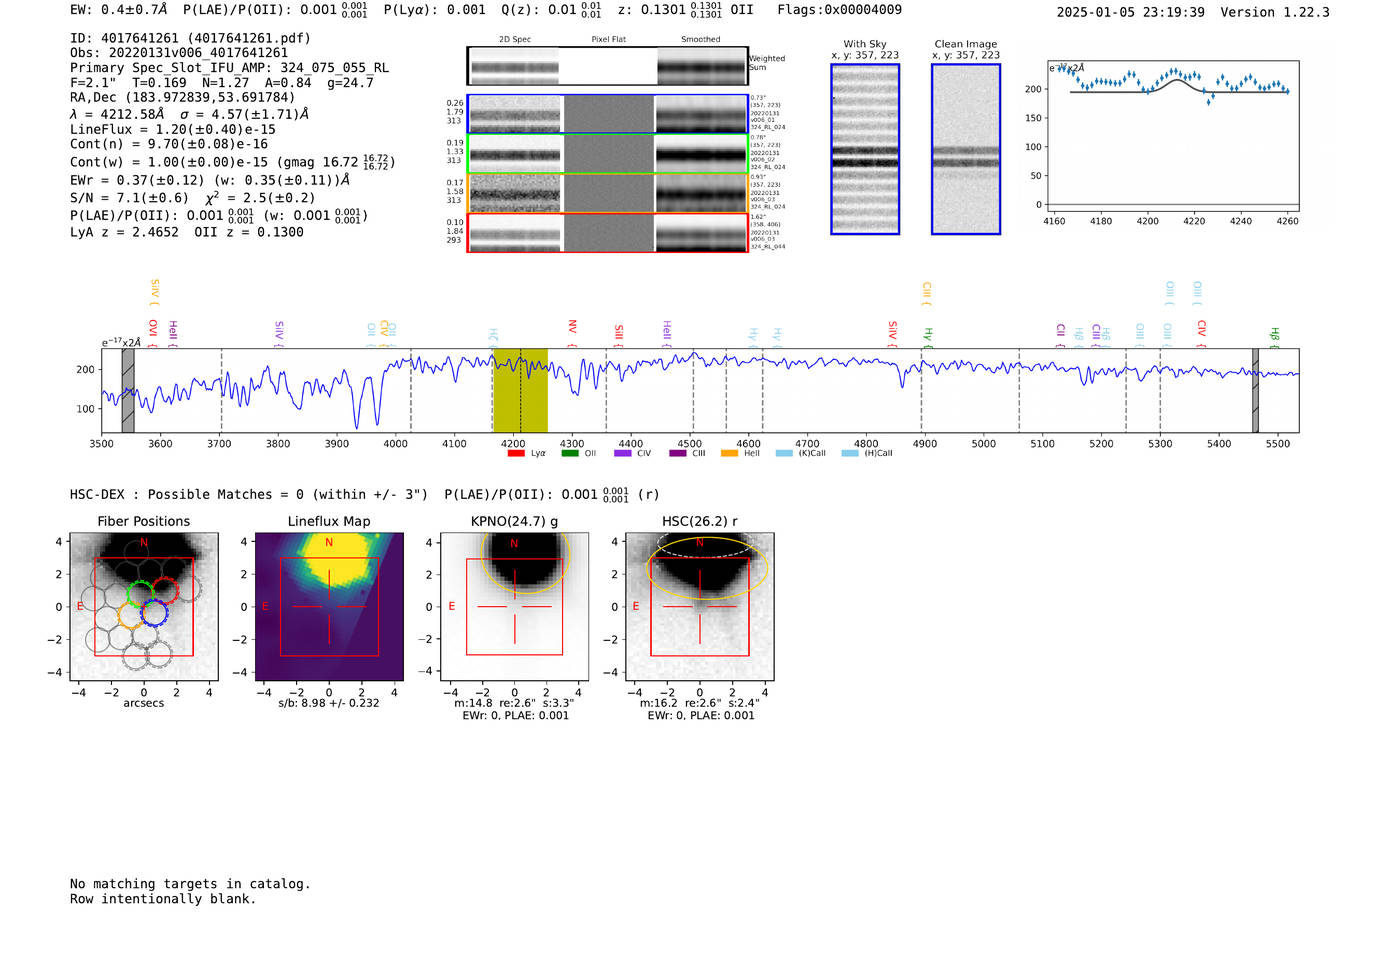Click the RA,Dec coordinates text
1400x953 pixels.
coord(183,98)
